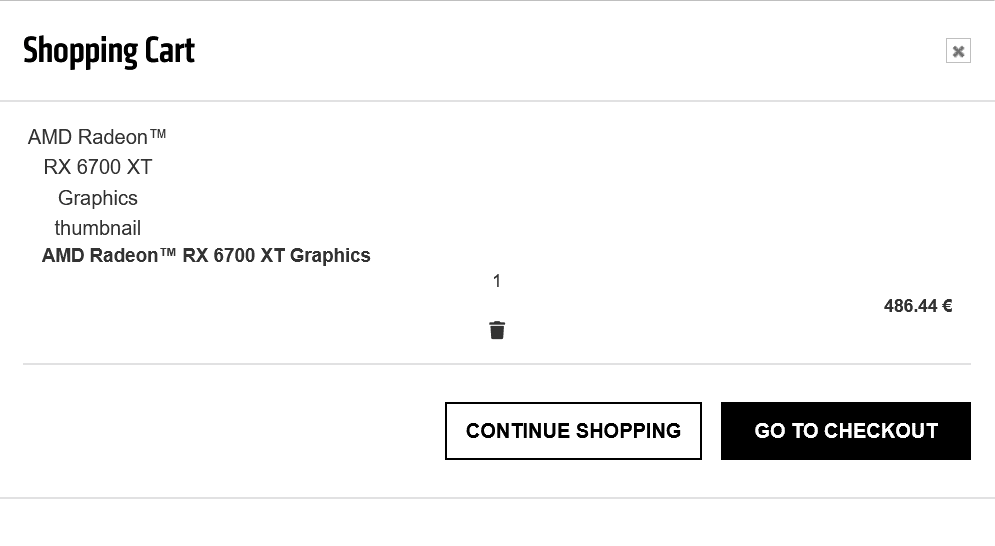View product details from the bold title
Screen dimensions: 995x546
(206, 255)
